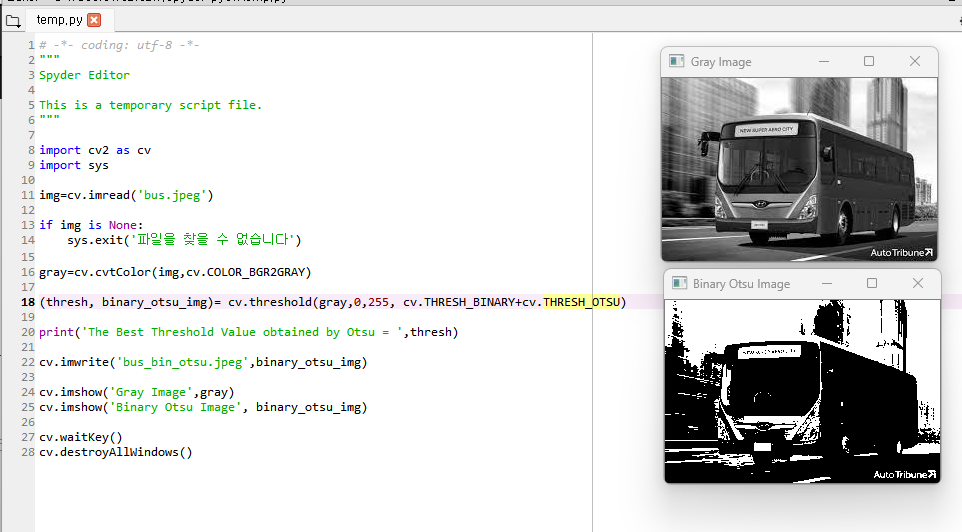Click THRESH_BINARY in the threshold line
The height and width of the screenshot is (532, 962).
(469, 302)
